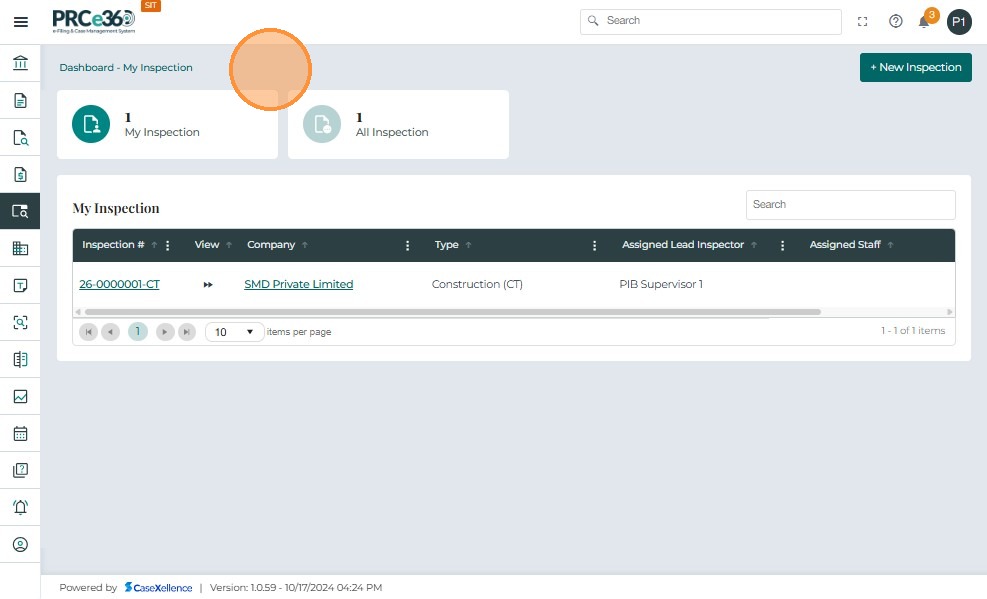Open Inspection # column options menu
This screenshot has width=987, height=599.
tap(167, 245)
